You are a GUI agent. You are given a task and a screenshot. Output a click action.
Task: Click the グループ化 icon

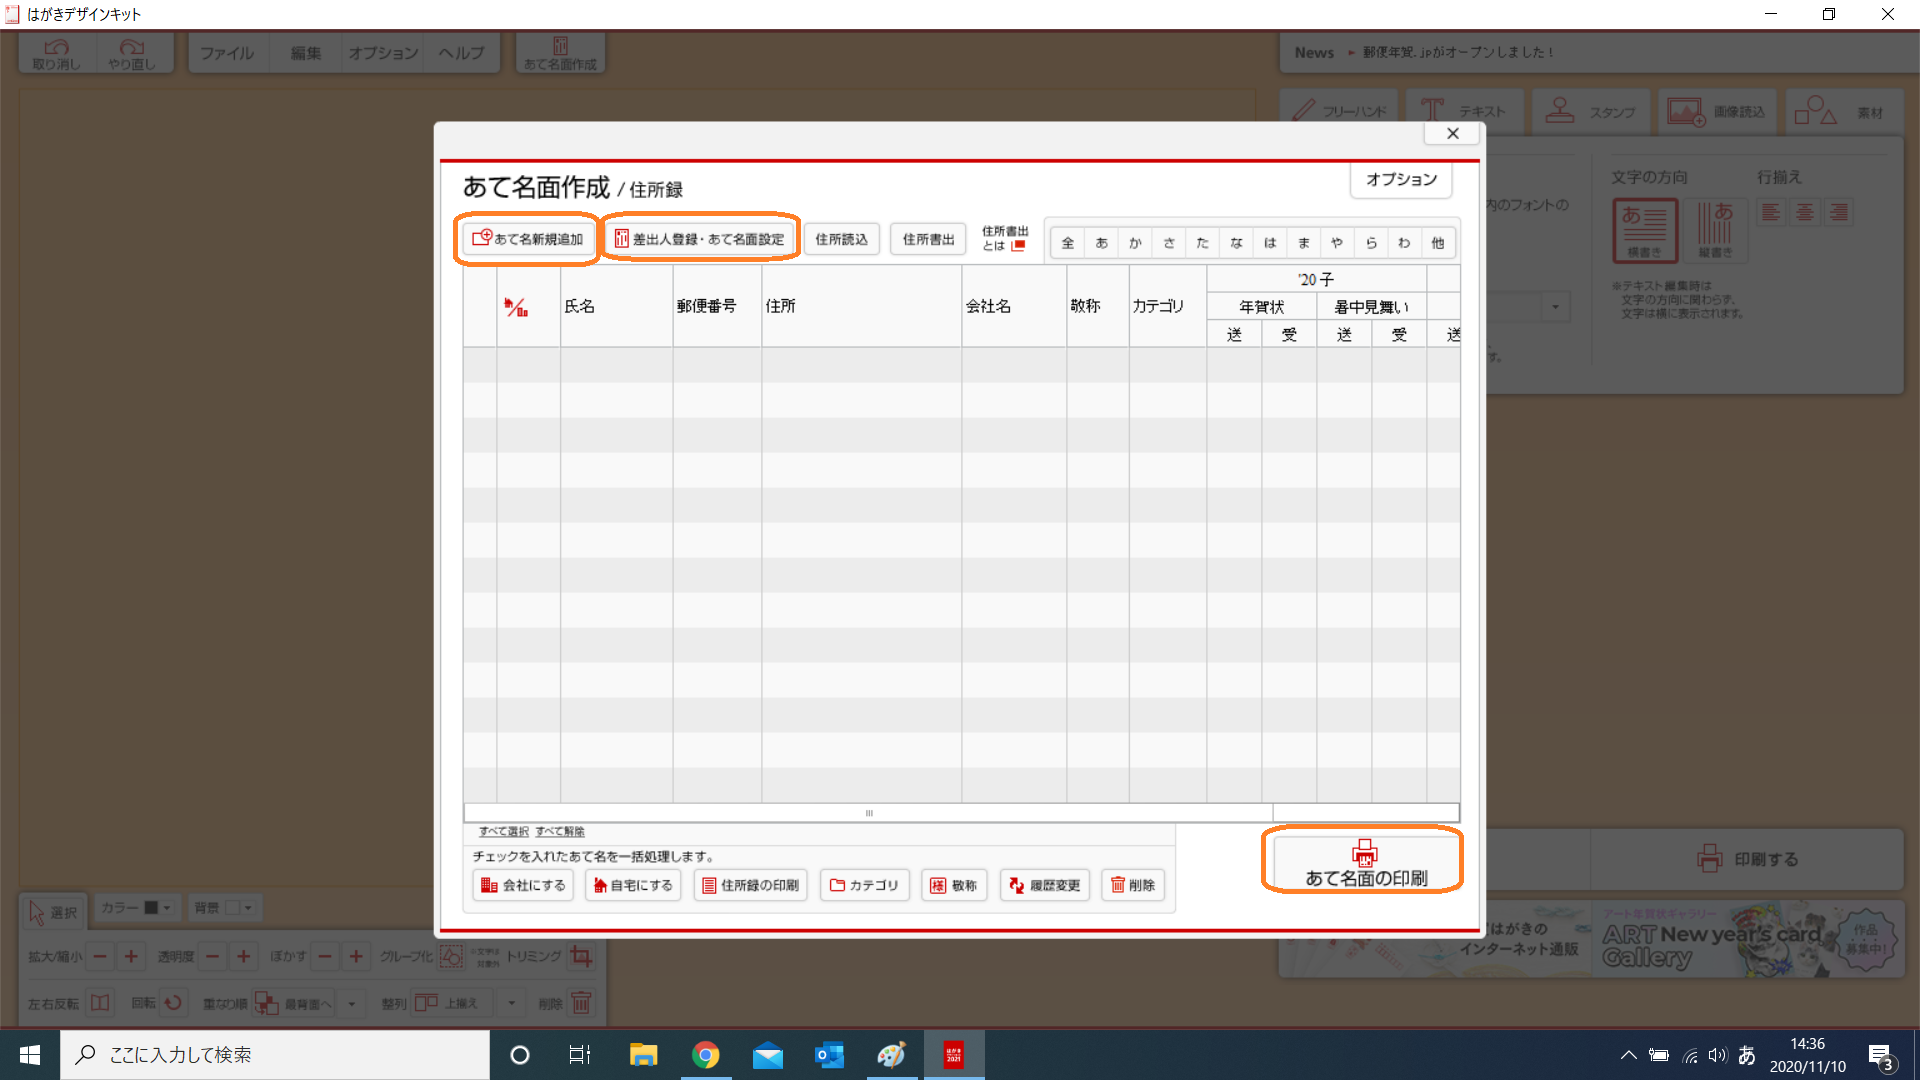(451, 957)
